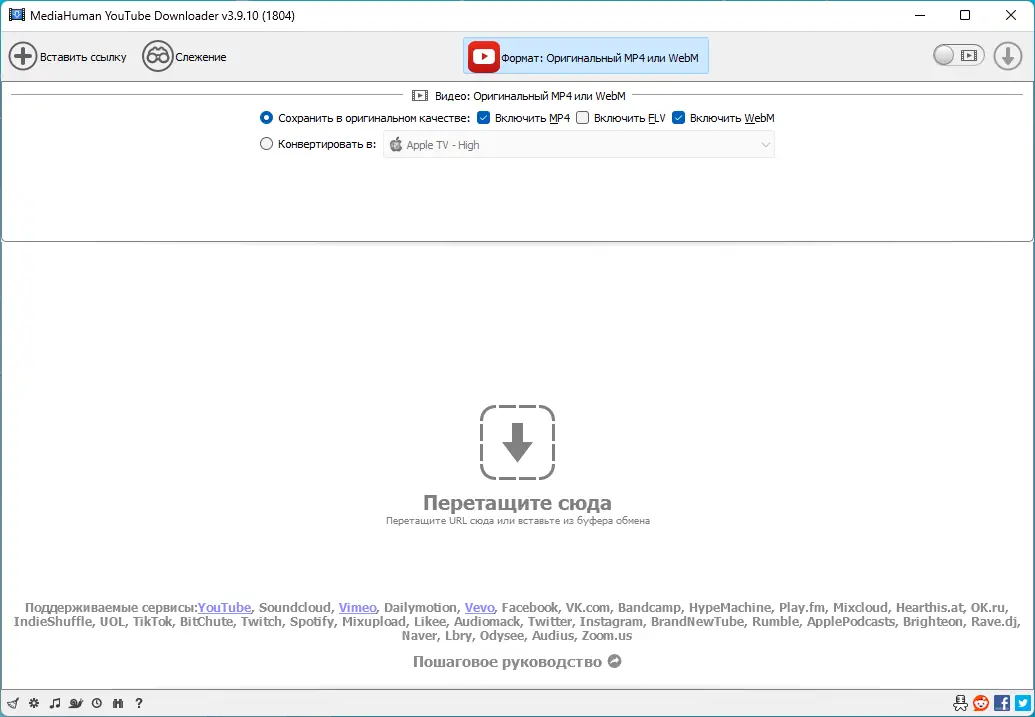Open settings via the gear icon
1035x717 pixels.
tap(33, 703)
